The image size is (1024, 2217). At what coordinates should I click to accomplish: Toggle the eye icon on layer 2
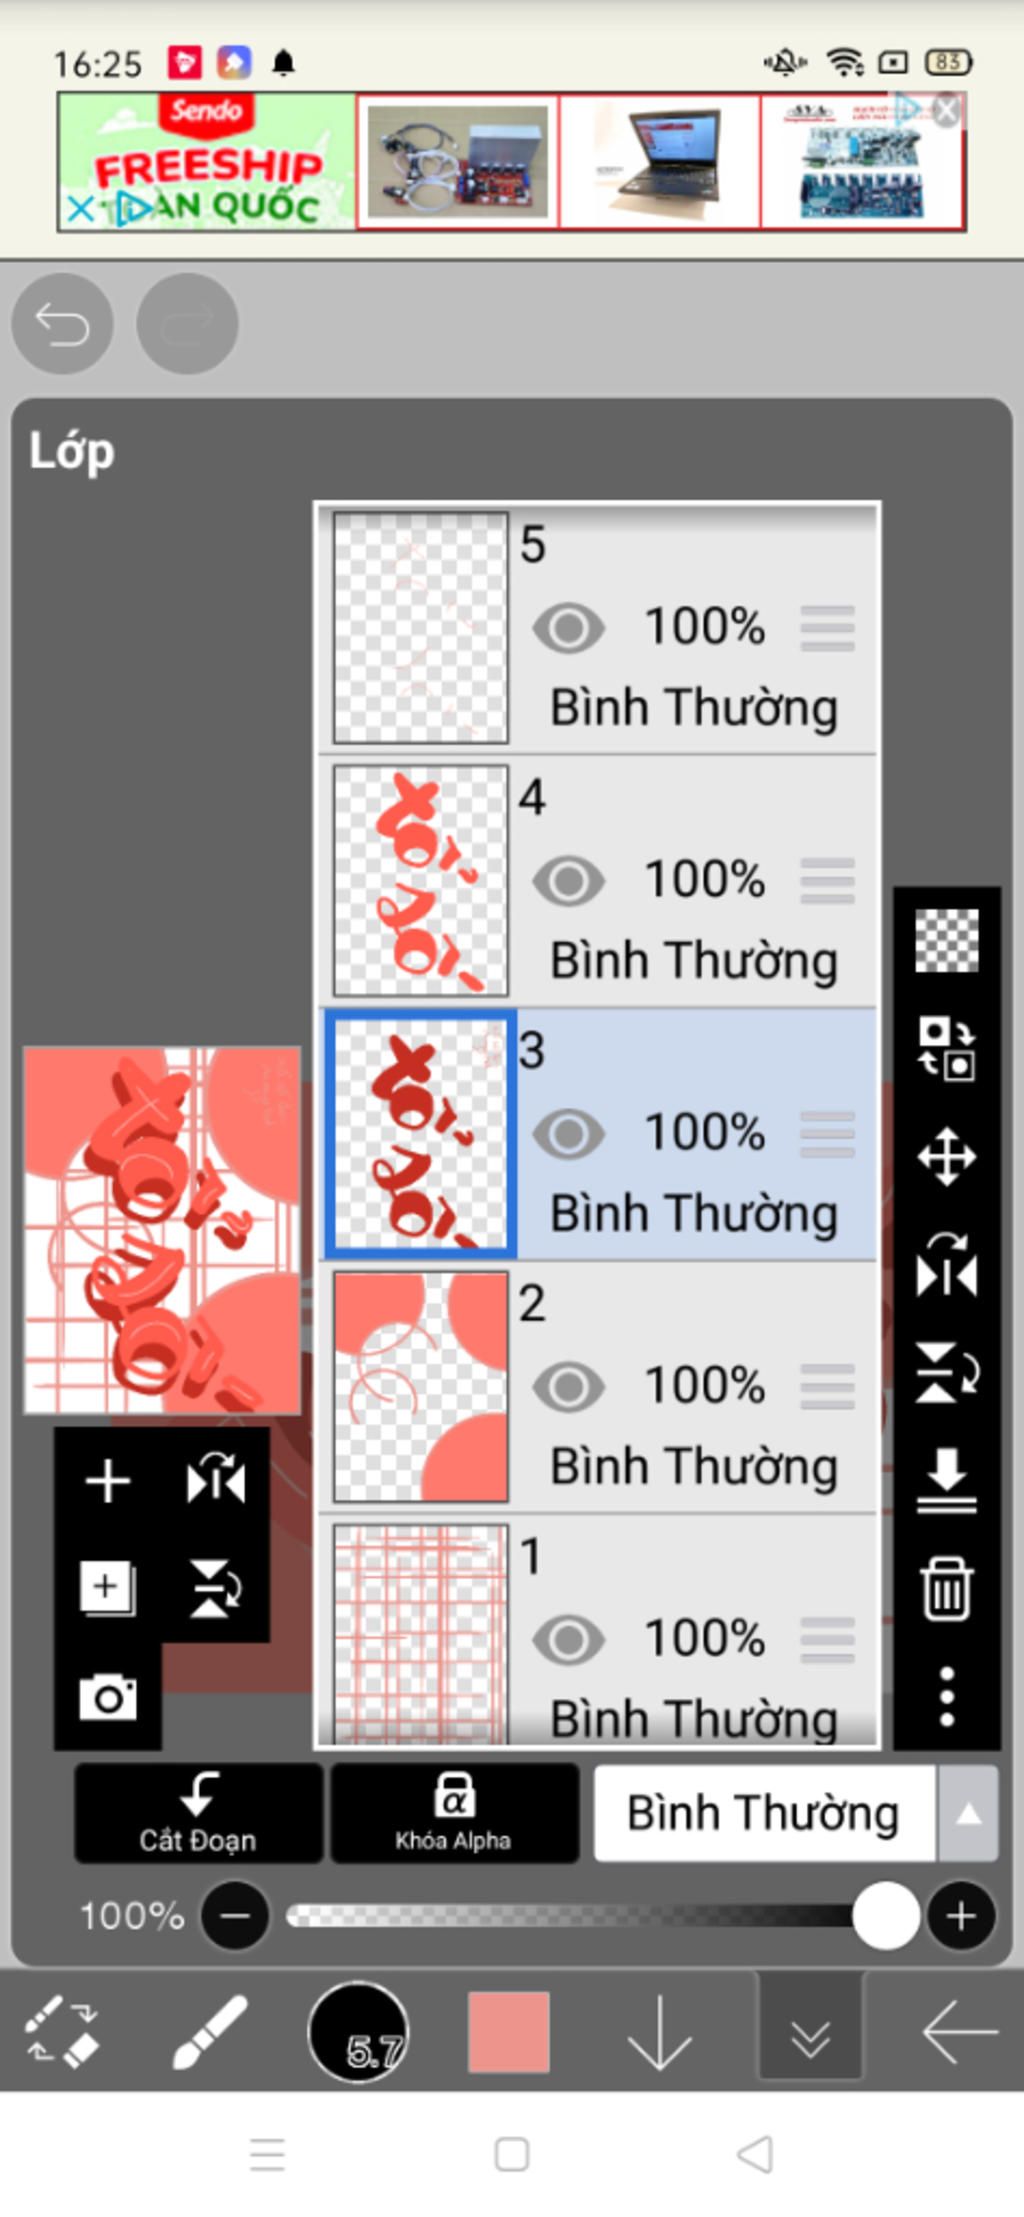coord(568,1387)
